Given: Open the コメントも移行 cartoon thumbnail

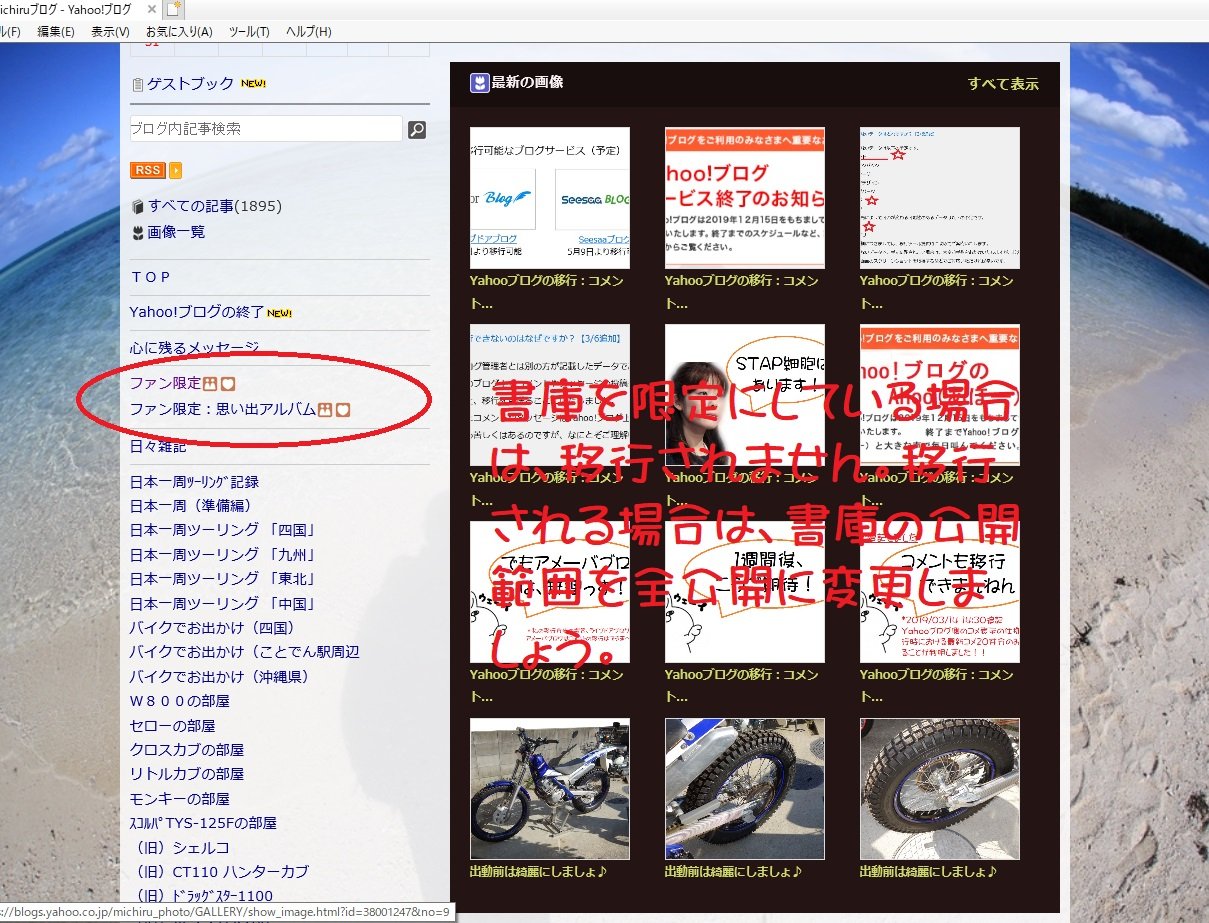Looking at the screenshot, I should click(940, 592).
